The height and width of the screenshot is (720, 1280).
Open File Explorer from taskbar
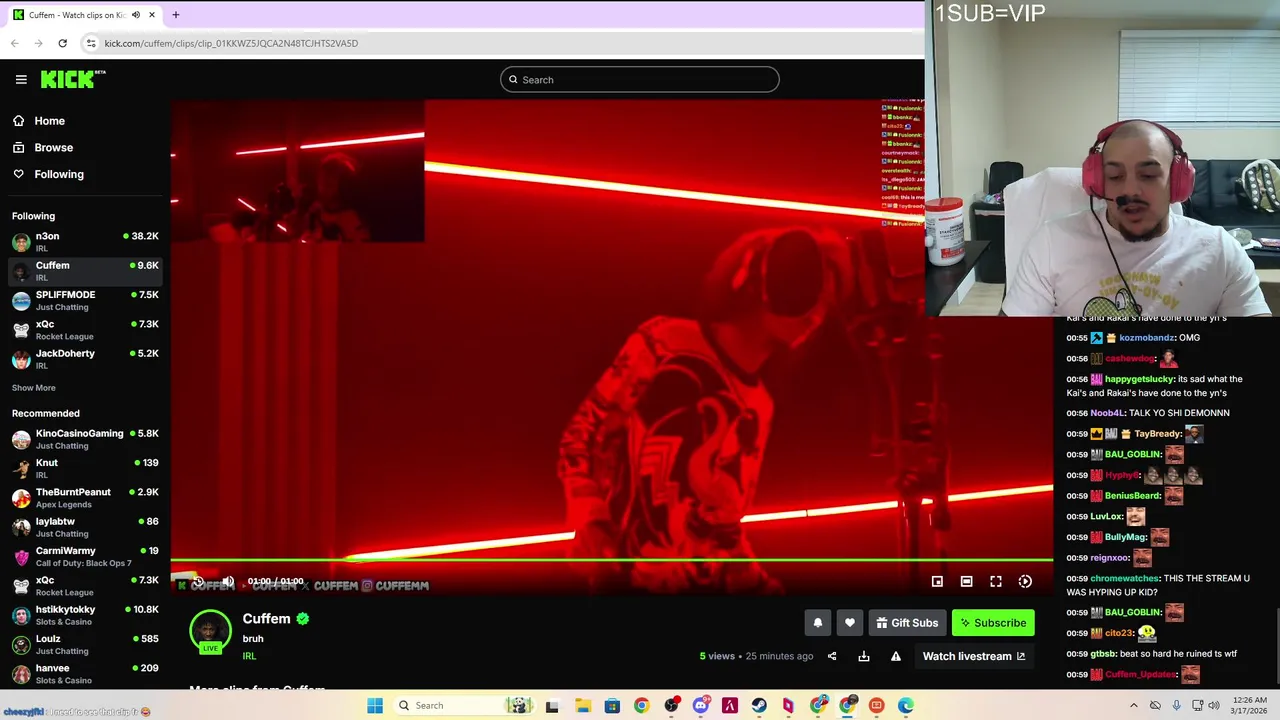click(x=582, y=706)
